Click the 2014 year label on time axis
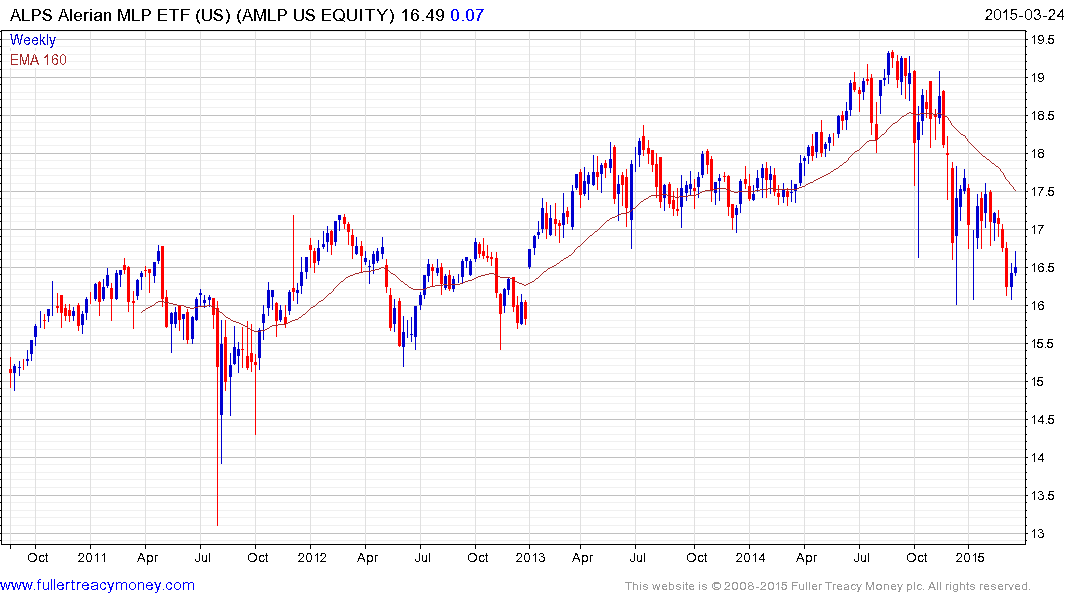Viewport: 1075px width, 600px height. [x=750, y=557]
